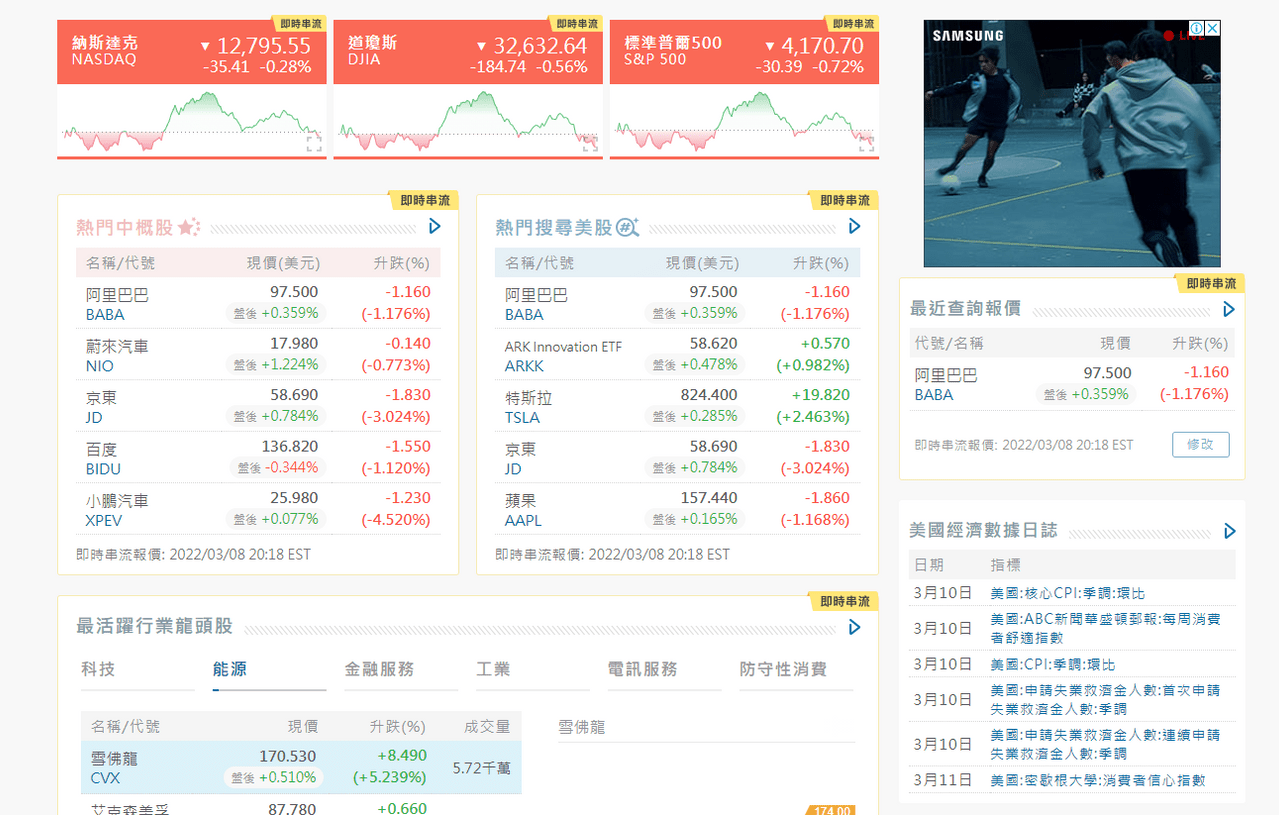Expand the S&P 500 chart to fullscreen
The image size is (1279, 815).
pyautogui.click(x=866, y=144)
